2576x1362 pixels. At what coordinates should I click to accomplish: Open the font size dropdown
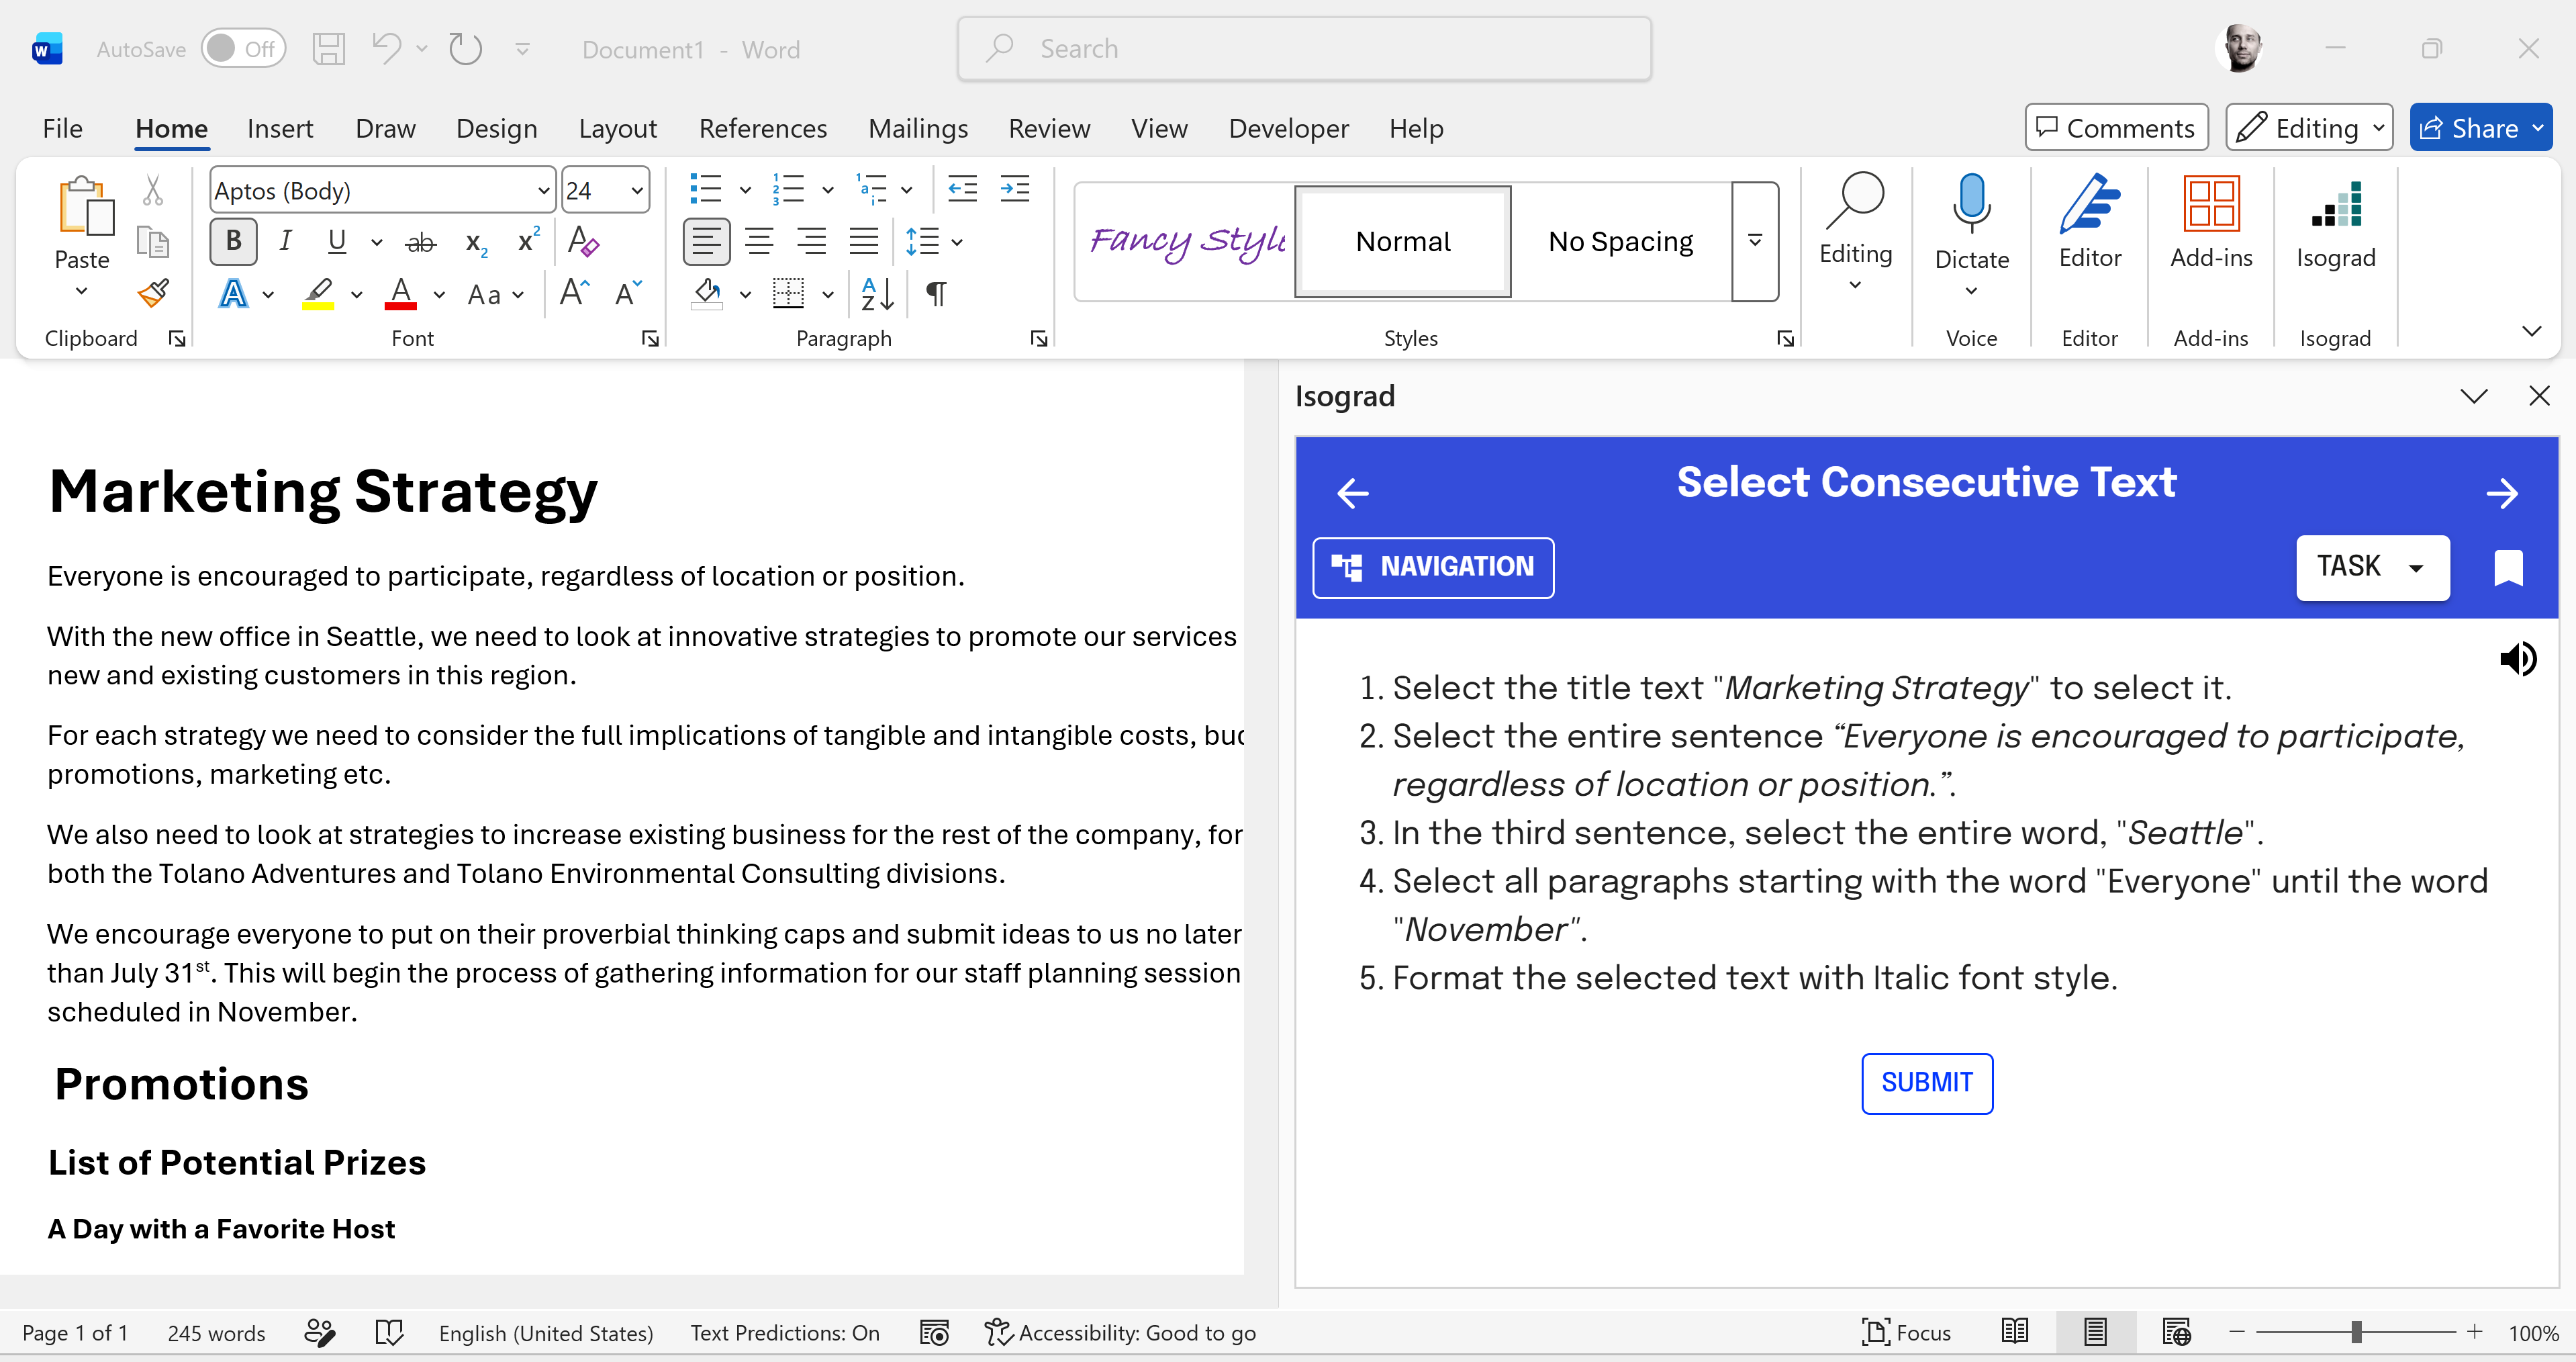tap(636, 190)
